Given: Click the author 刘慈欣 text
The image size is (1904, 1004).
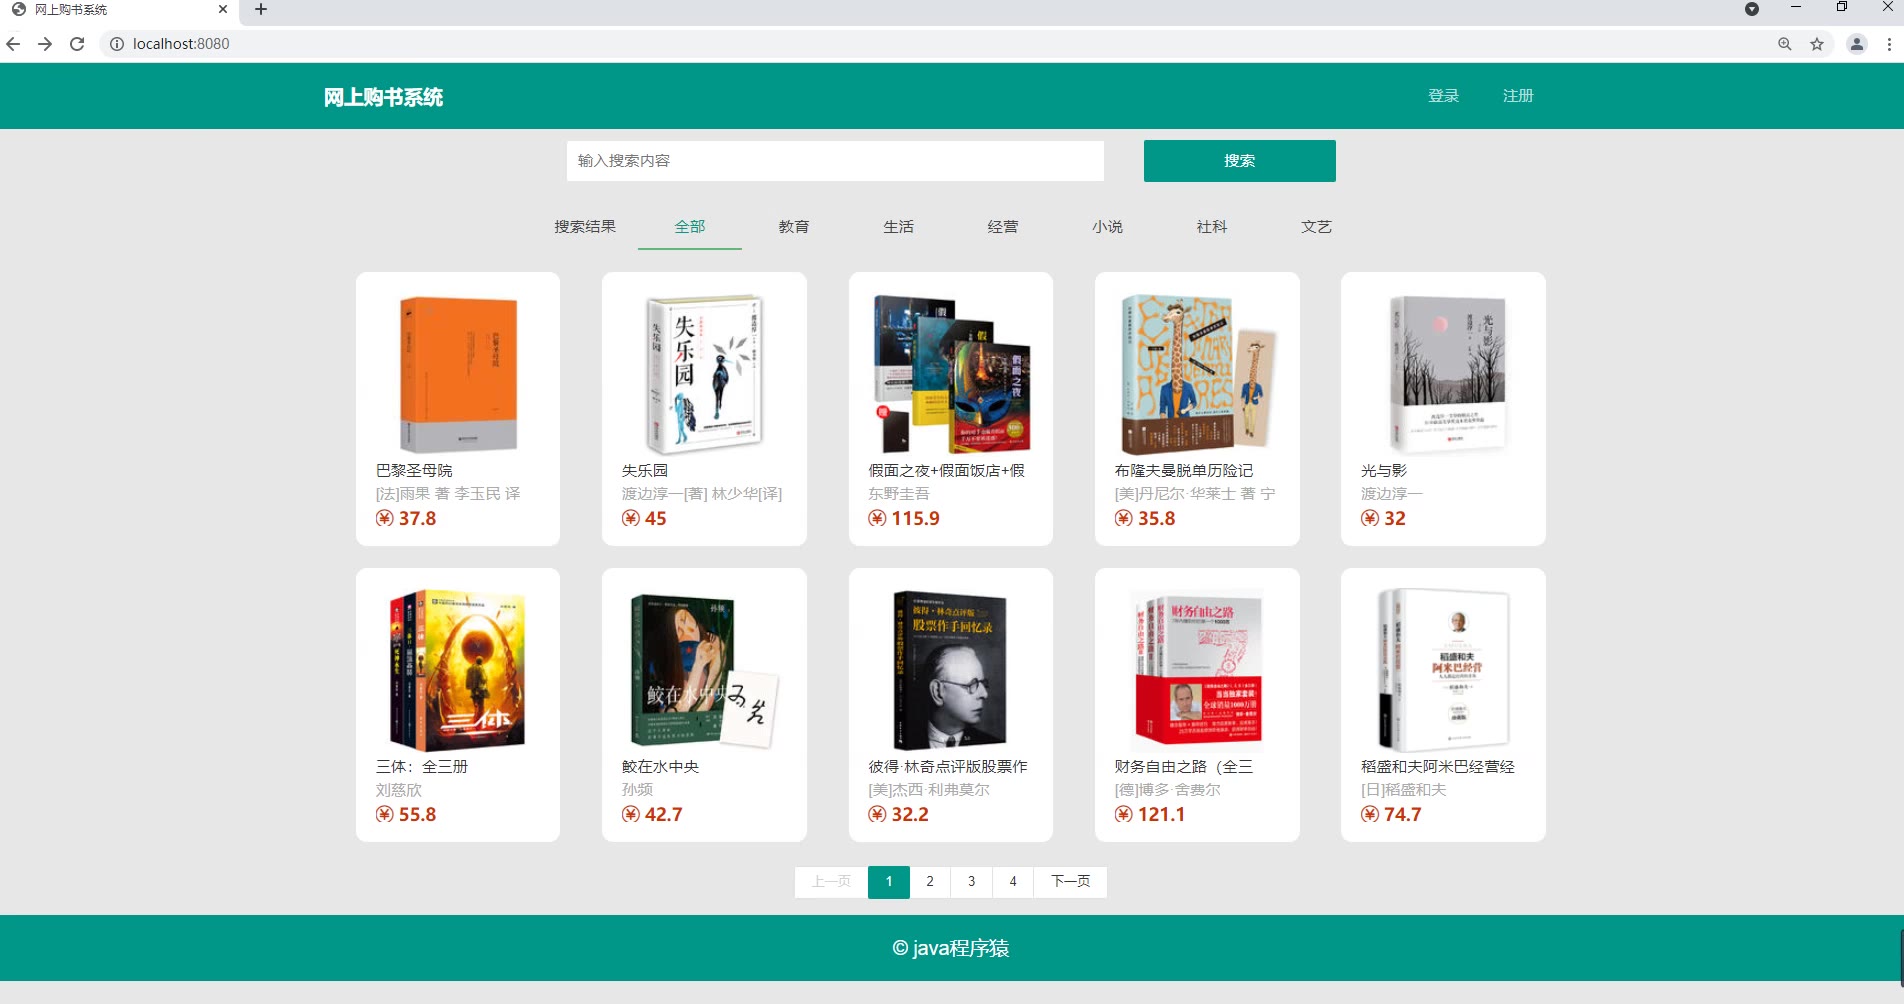Looking at the screenshot, I should tap(399, 790).
